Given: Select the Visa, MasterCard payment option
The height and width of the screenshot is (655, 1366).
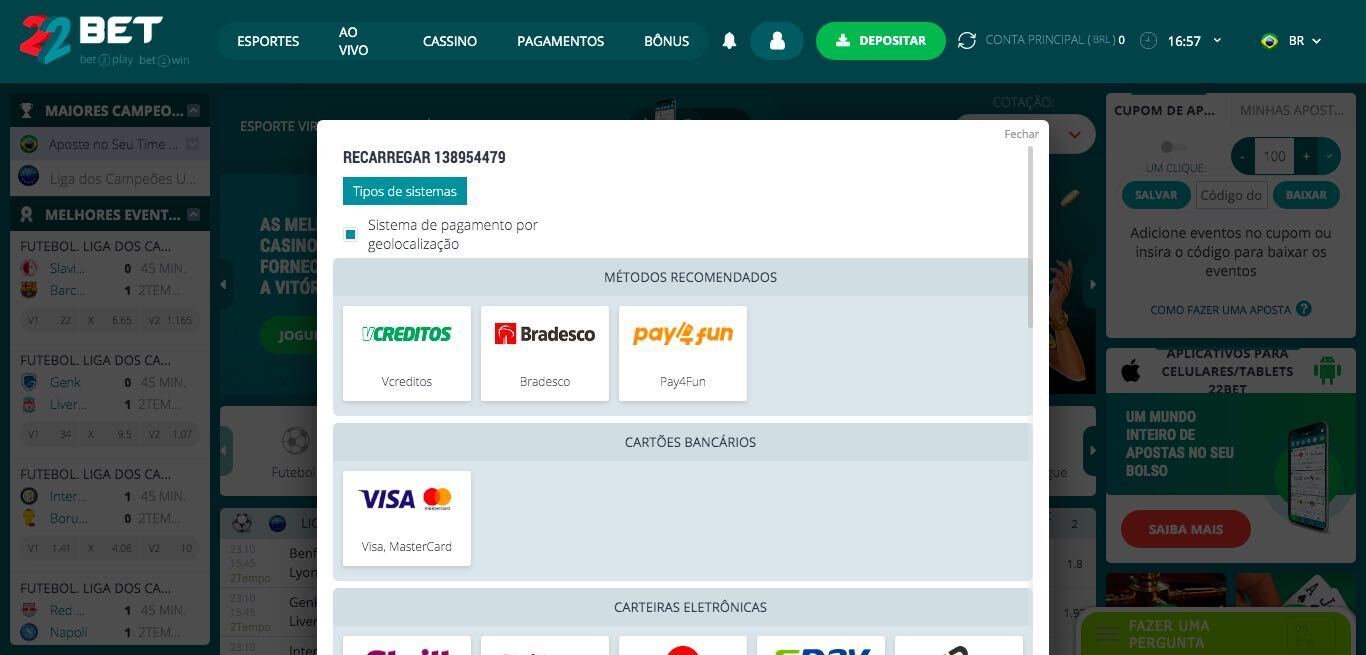Looking at the screenshot, I should [407, 518].
